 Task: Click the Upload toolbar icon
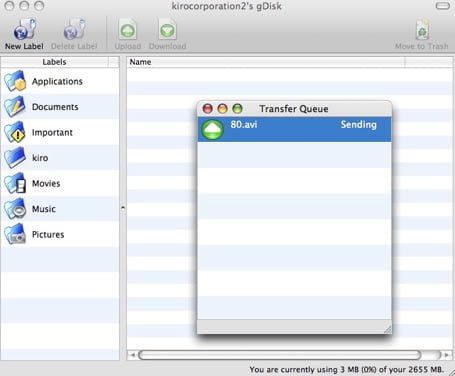pyautogui.click(x=128, y=30)
